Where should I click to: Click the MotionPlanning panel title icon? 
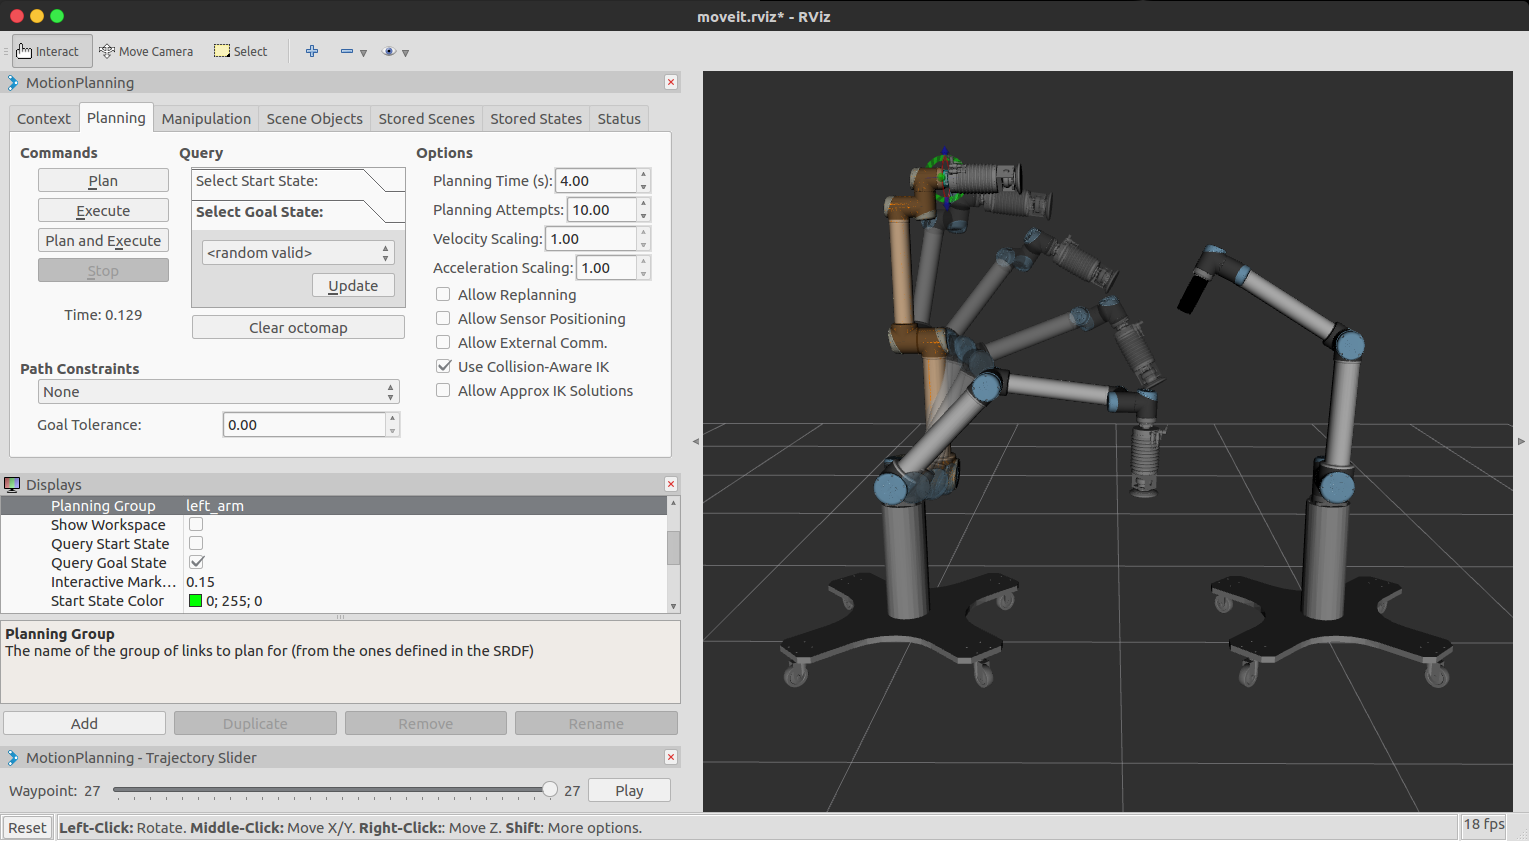coord(13,83)
